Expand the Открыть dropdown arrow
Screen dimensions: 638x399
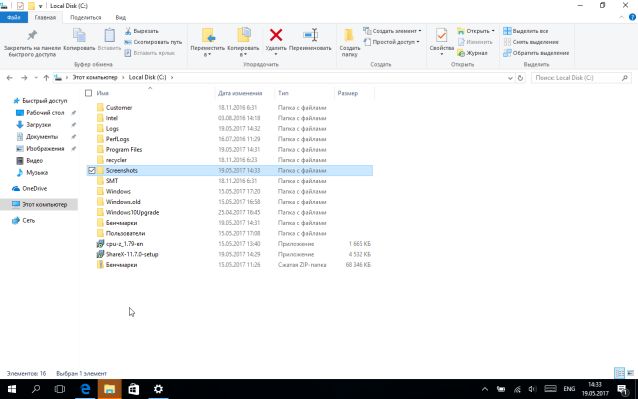click(493, 31)
